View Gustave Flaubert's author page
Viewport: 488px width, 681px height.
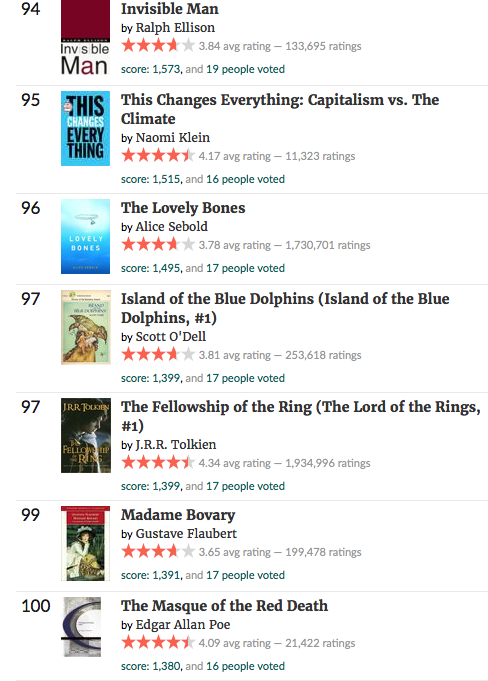[186, 534]
